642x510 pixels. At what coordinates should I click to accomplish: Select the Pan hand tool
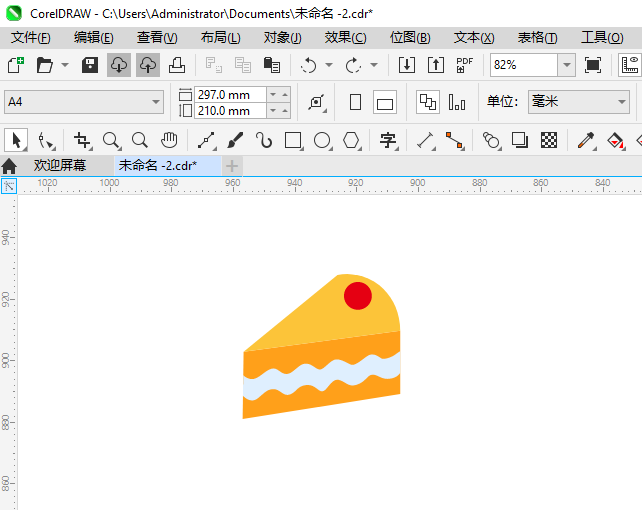tap(169, 140)
